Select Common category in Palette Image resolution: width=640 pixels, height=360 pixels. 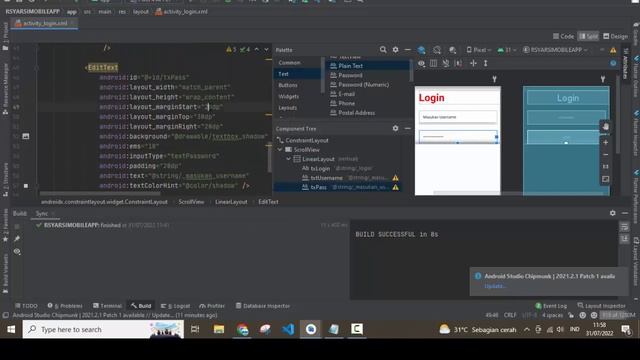click(289, 62)
